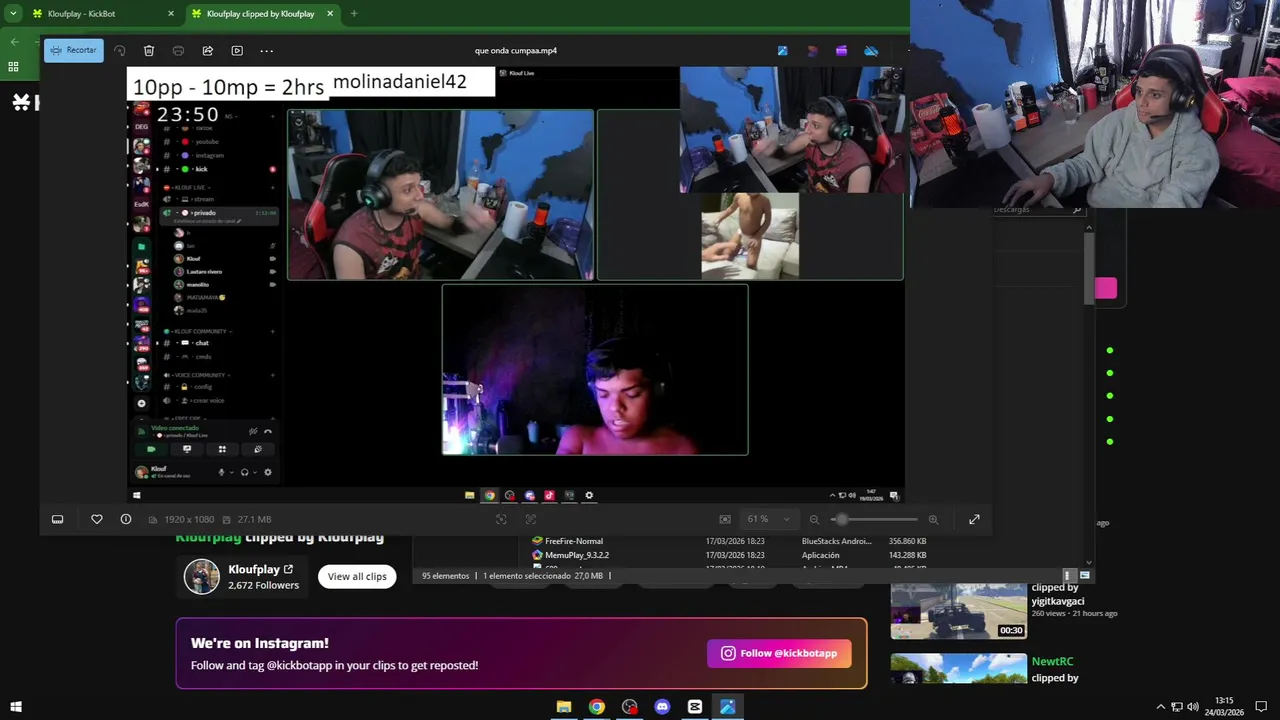This screenshot has height=720, width=1280.
Task: Click the 1920 x 1080 resolution label
Action: (x=189, y=520)
